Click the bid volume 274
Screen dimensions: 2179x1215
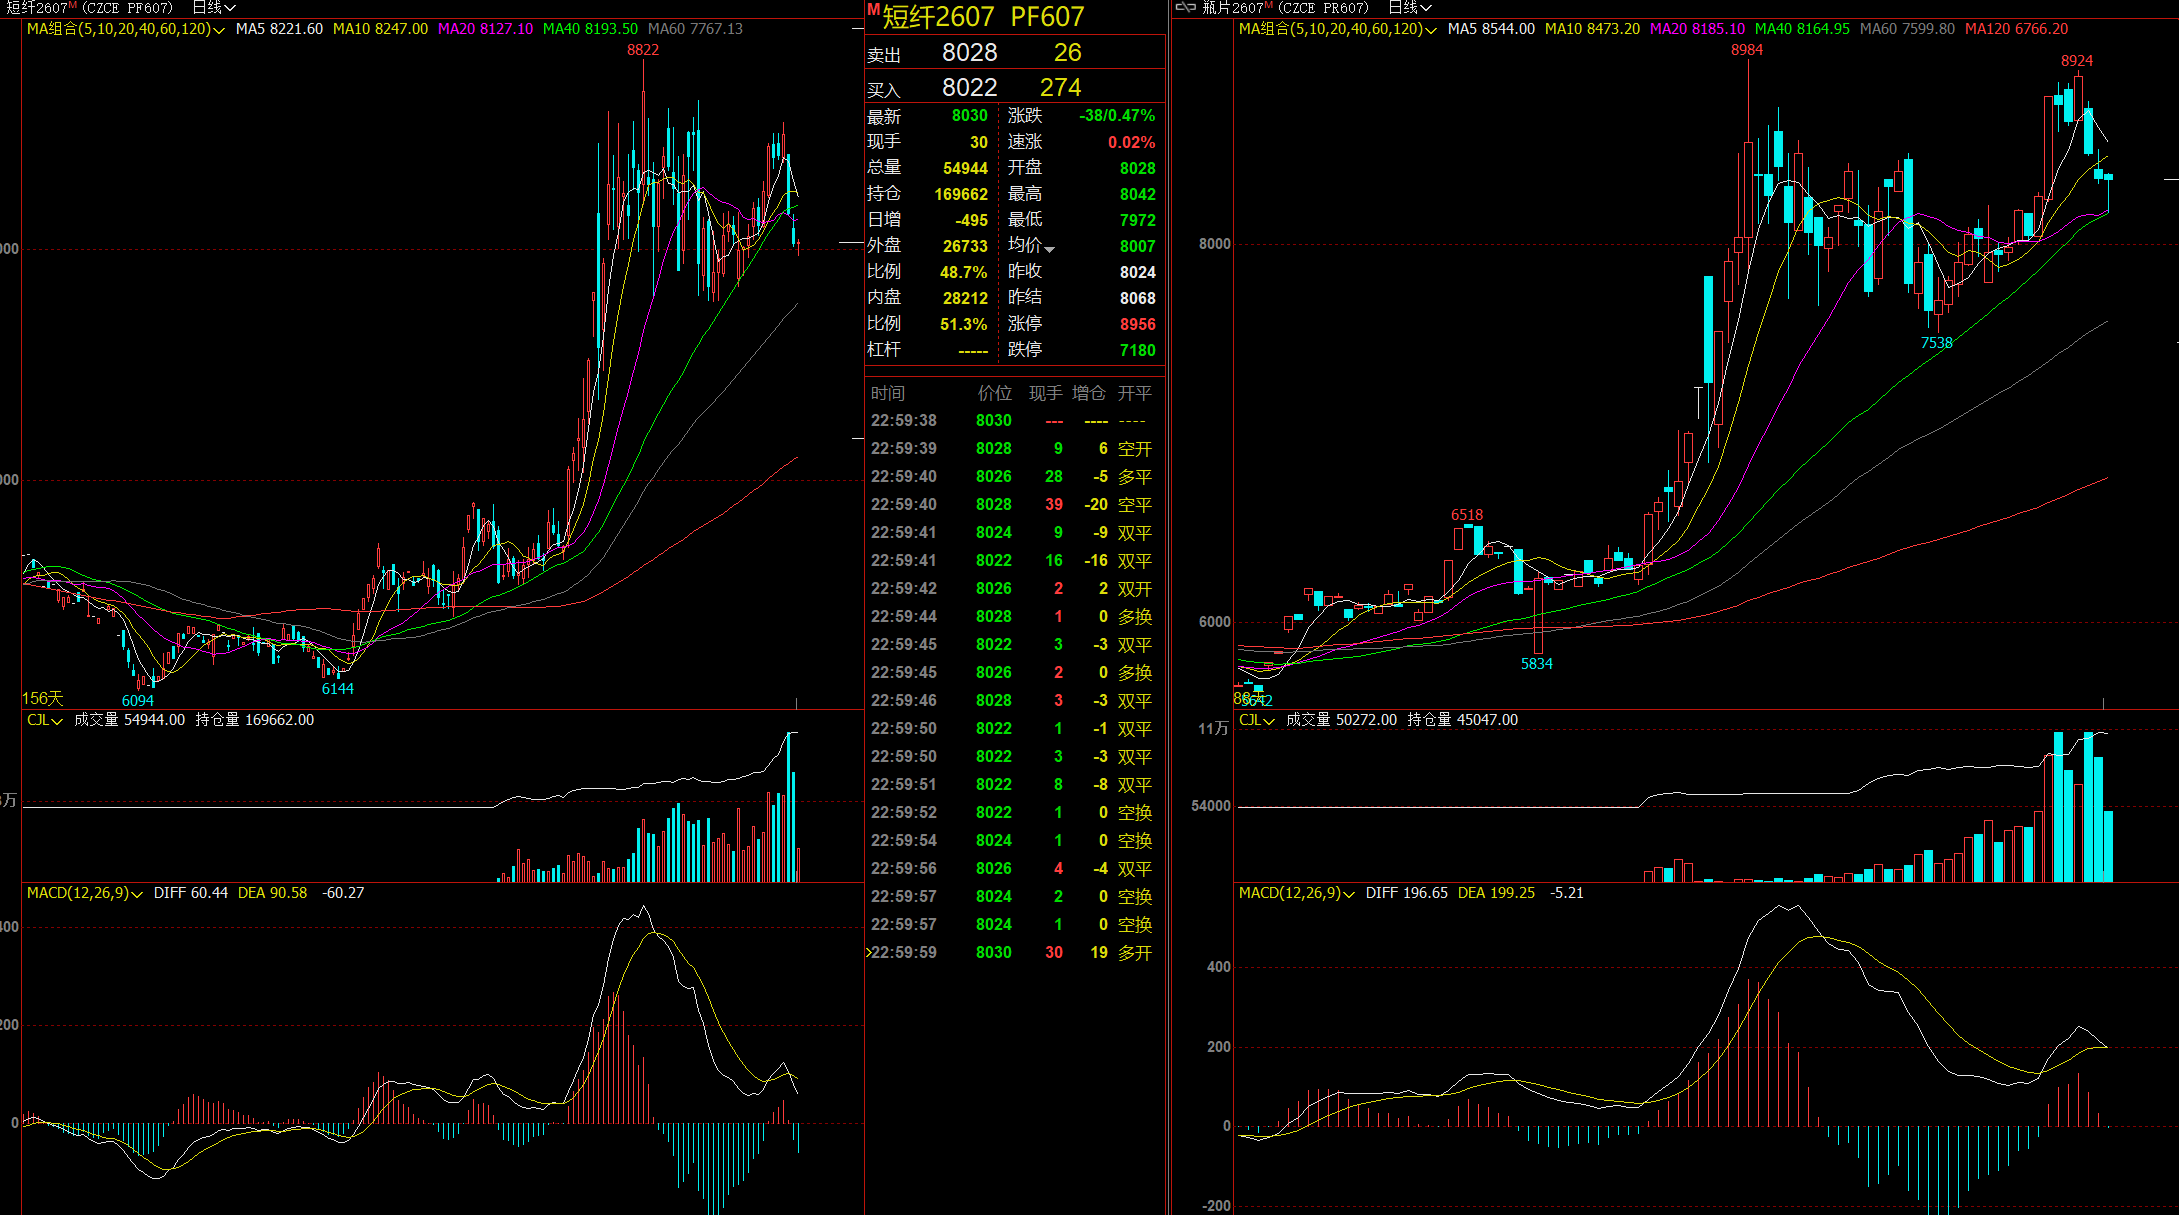[x=1060, y=88]
